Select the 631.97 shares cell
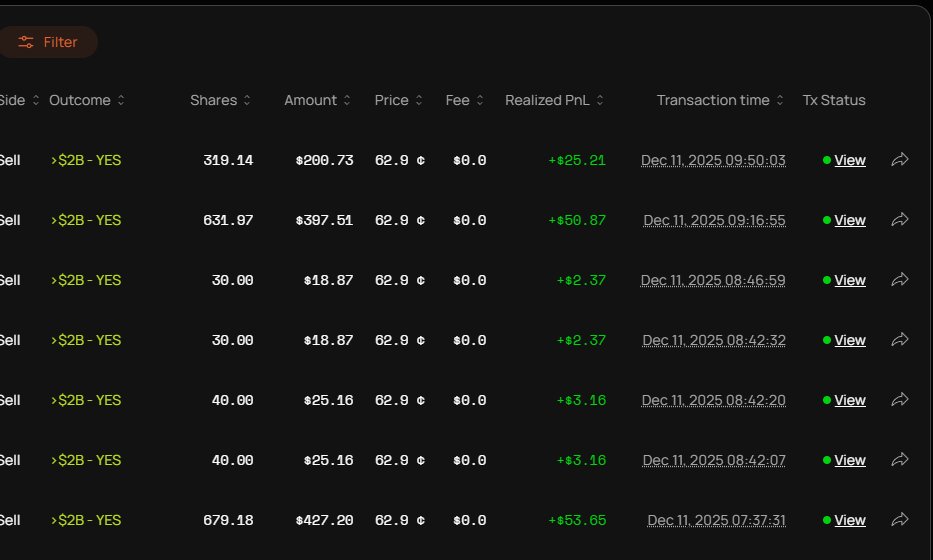This screenshot has width=933, height=560. click(228, 220)
